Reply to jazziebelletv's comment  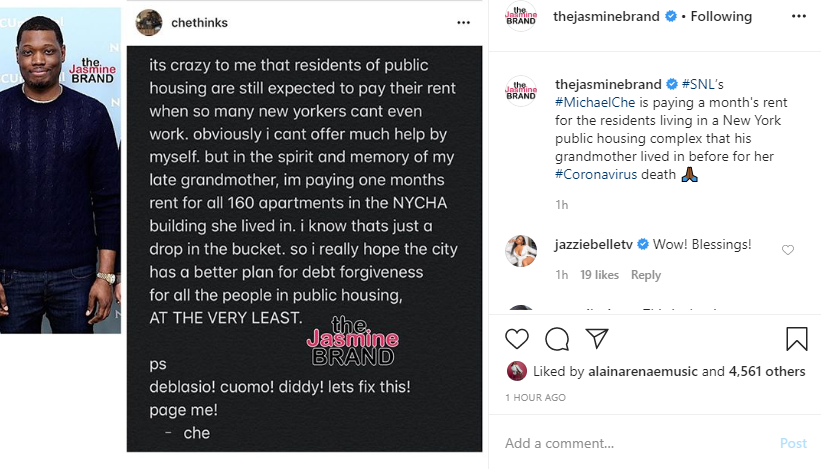coord(646,275)
